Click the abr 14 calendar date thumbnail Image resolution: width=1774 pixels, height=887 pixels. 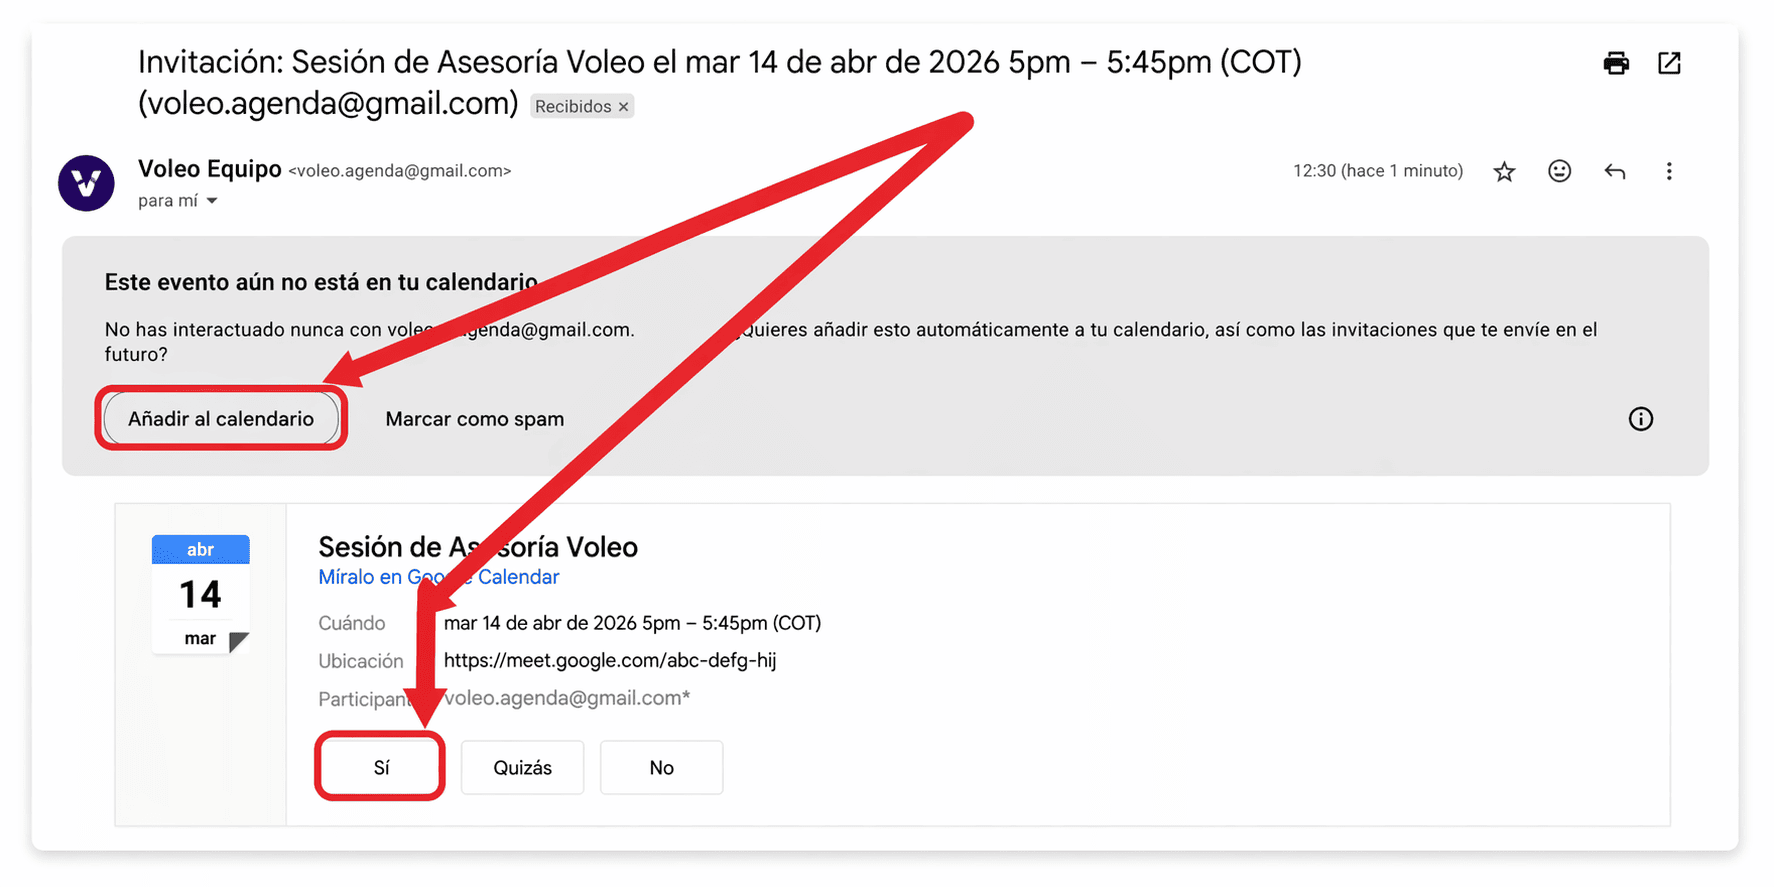(200, 594)
